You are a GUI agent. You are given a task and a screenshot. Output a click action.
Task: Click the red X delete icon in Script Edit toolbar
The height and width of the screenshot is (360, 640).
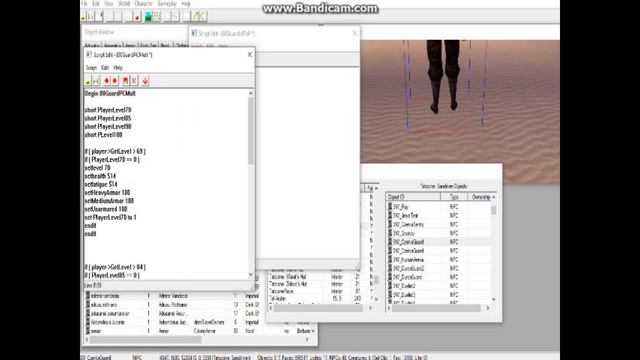click(134, 81)
